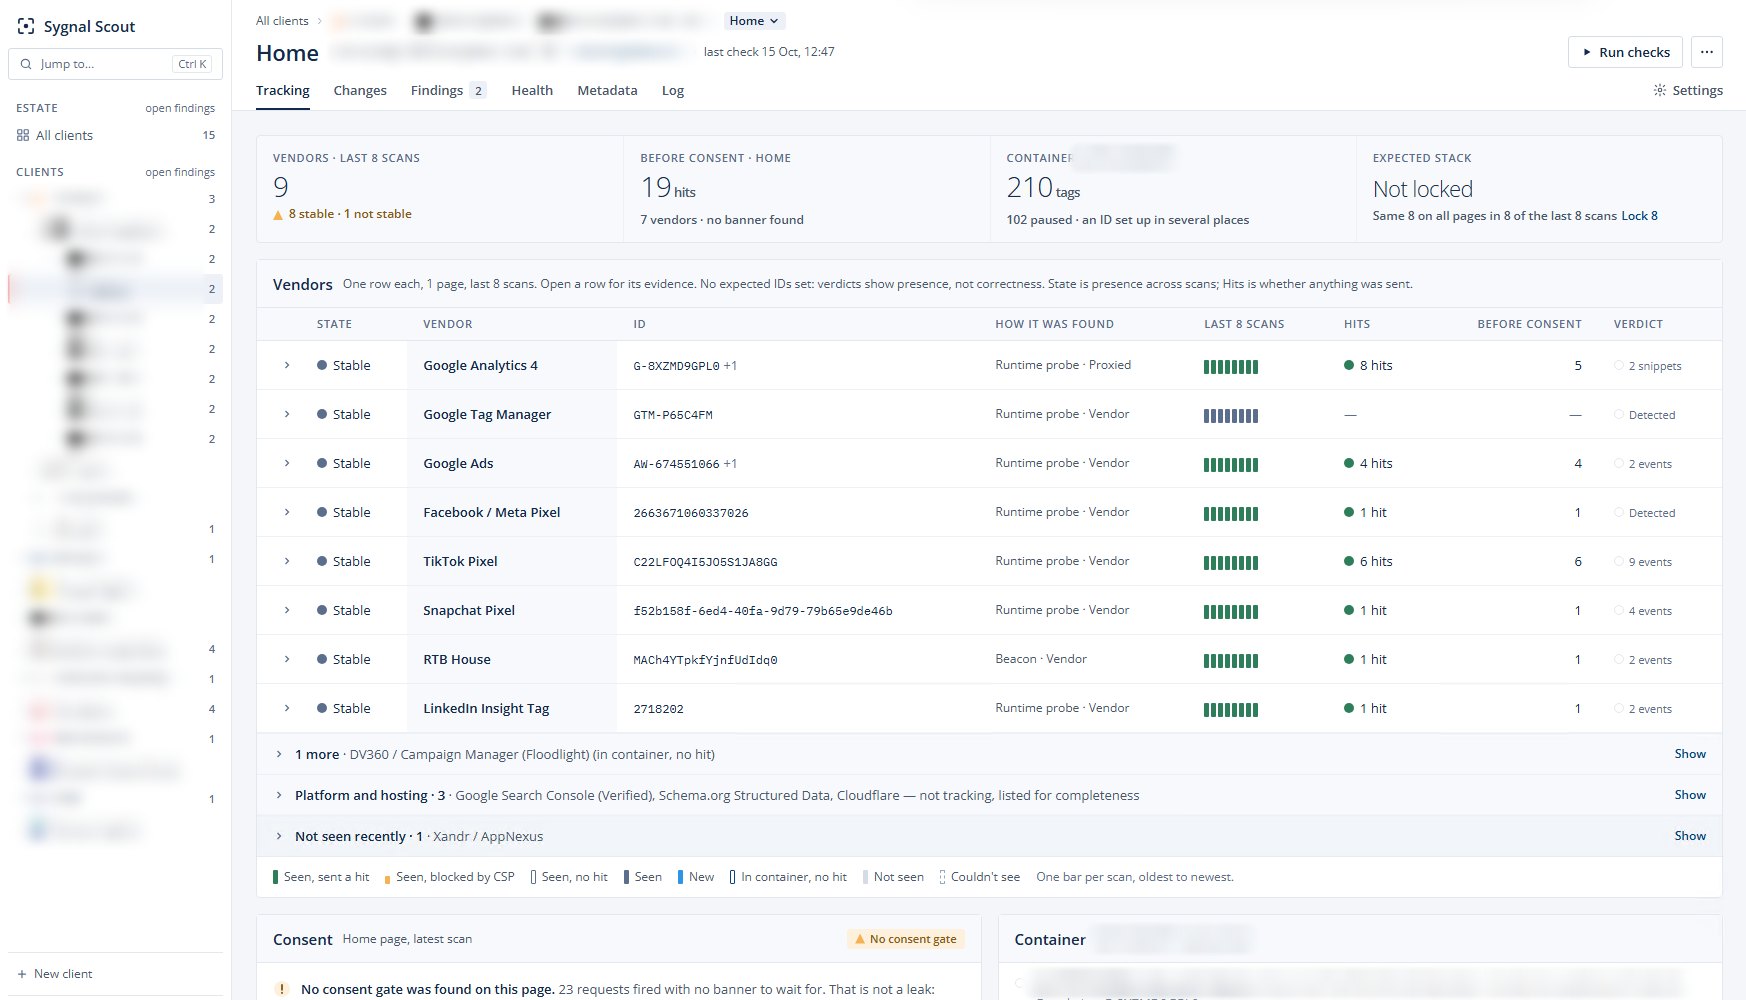Expand the Not seen recently group
1746x1000 pixels.
pyautogui.click(x=279, y=836)
